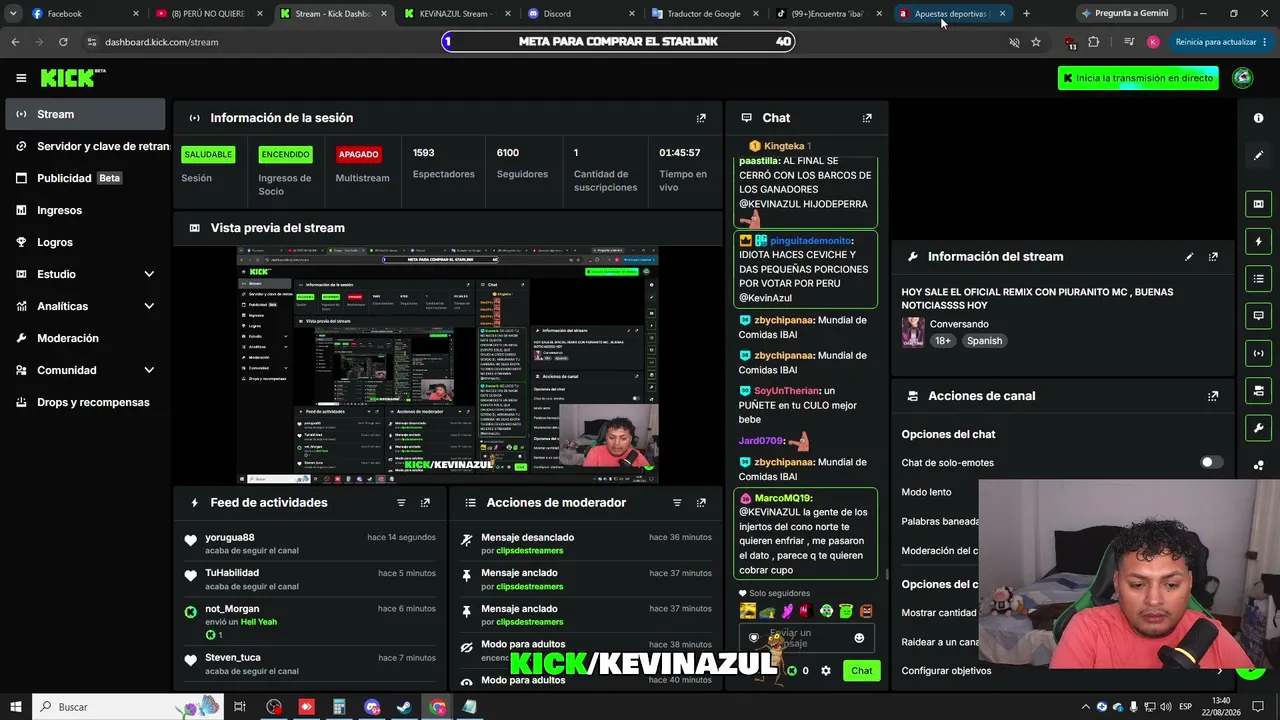Open Feed de actividades filter options
Image resolution: width=1280 pixels, height=720 pixels.
[x=401, y=503]
